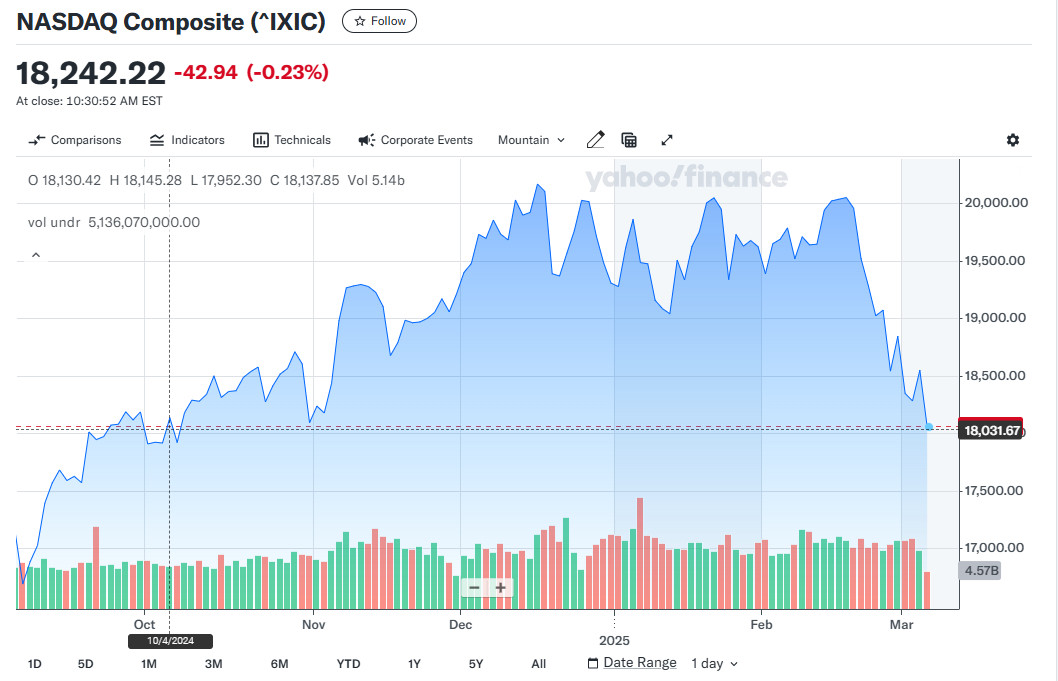Select the pencil drawing tool icon
Image resolution: width=1058 pixels, height=681 pixels.
point(595,140)
